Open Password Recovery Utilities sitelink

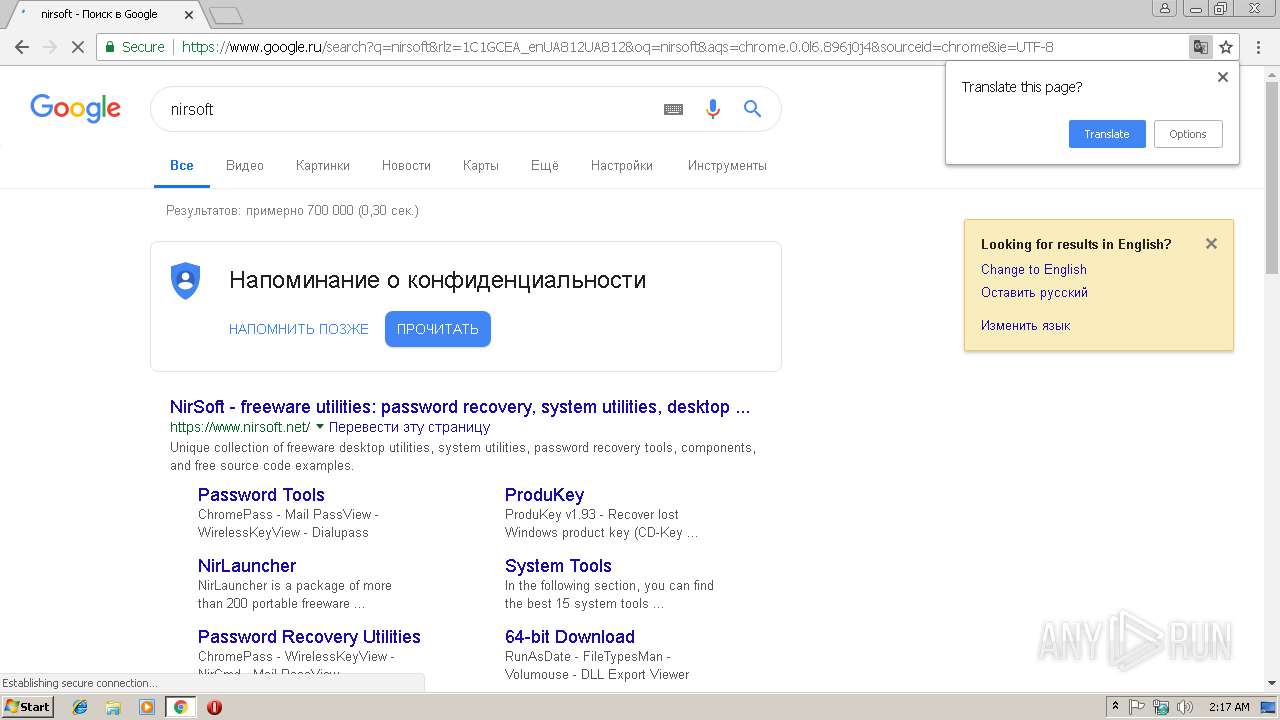[309, 637]
